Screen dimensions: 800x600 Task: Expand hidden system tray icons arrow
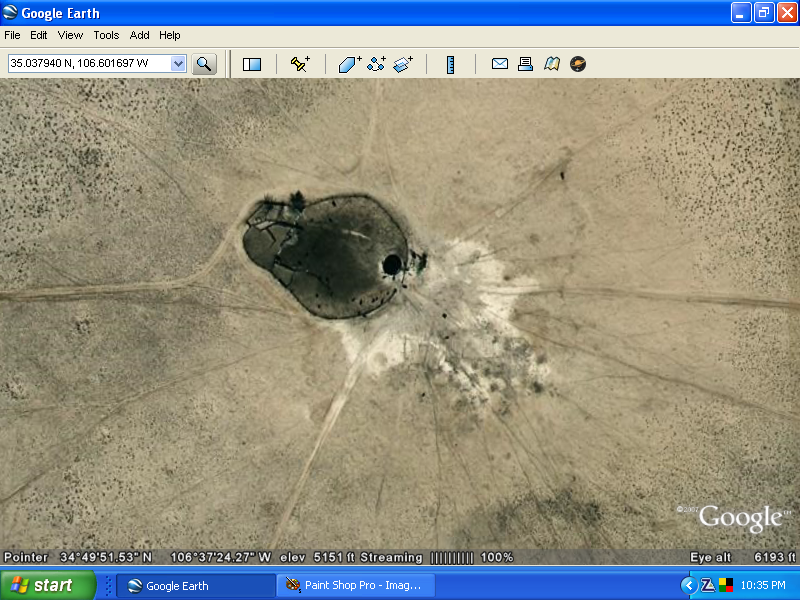coord(688,585)
